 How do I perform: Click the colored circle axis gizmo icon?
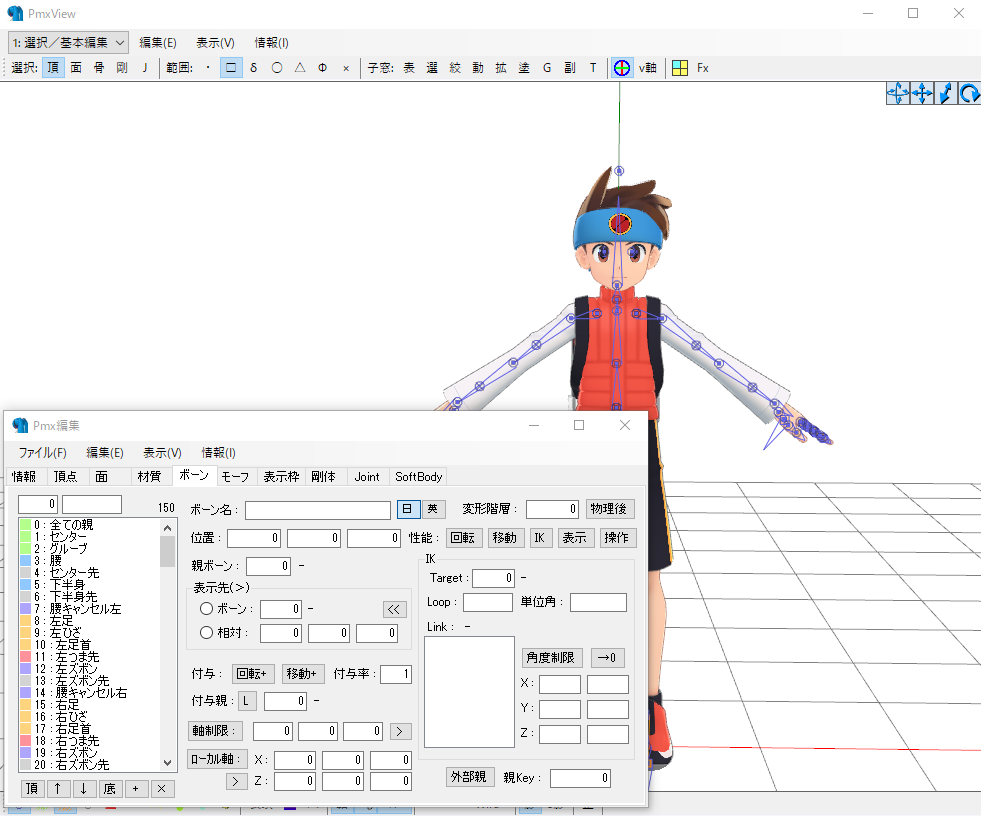pyautogui.click(x=621, y=68)
